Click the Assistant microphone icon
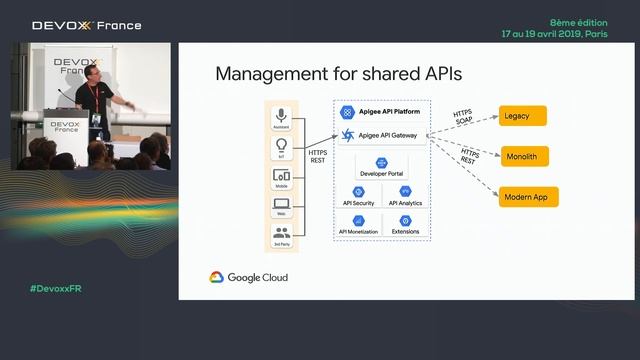The image size is (640, 360). coord(281,115)
